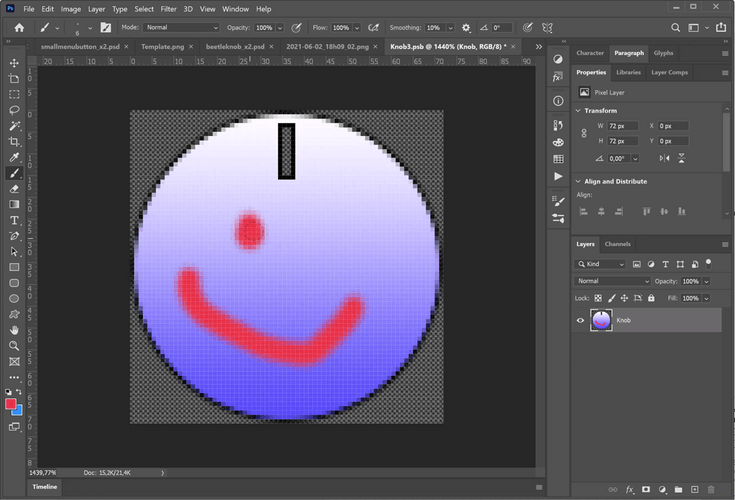Open the blending Mode dropdown in options bar
This screenshot has width=735, height=500.
181,28
